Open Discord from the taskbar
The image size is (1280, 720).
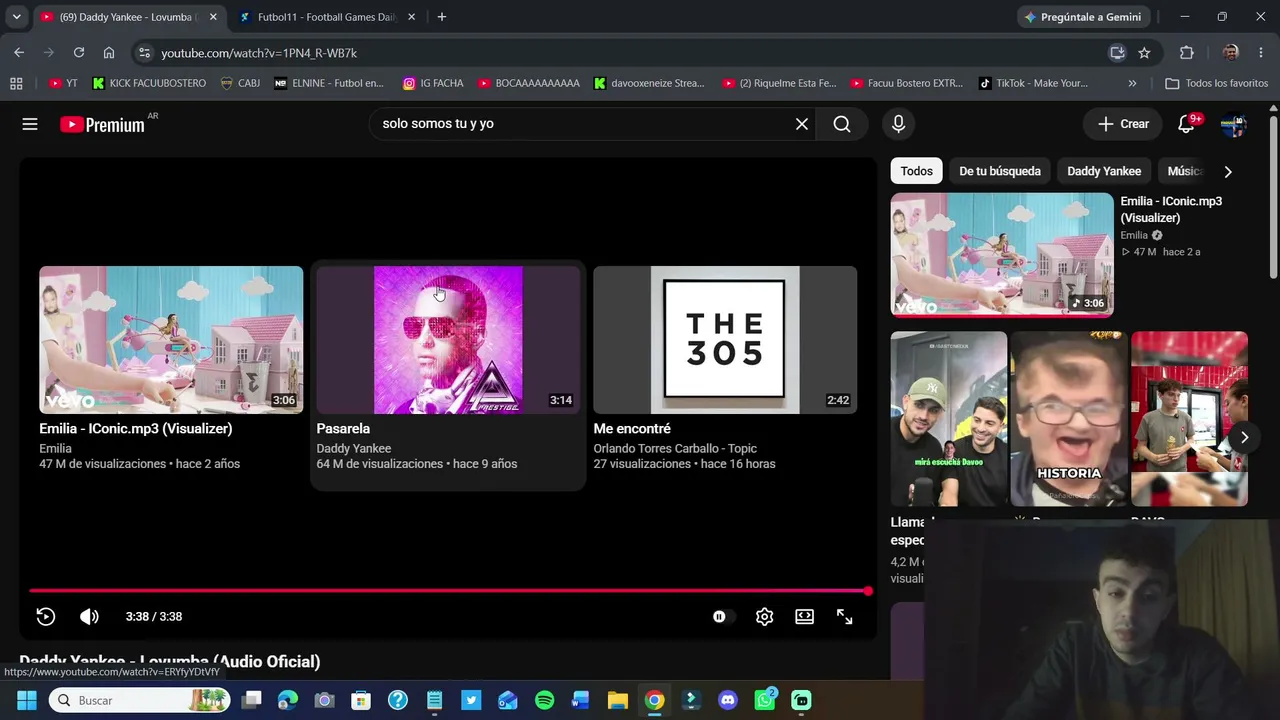pyautogui.click(x=728, y=700)
